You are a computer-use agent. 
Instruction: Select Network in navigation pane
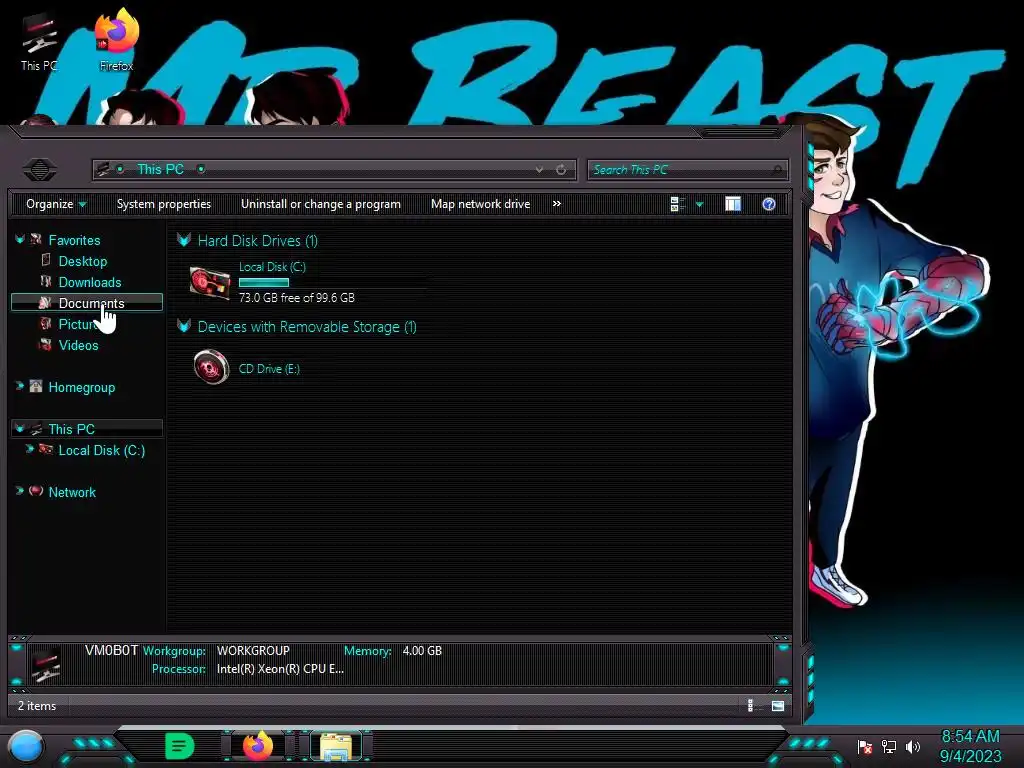coord(72,492)
